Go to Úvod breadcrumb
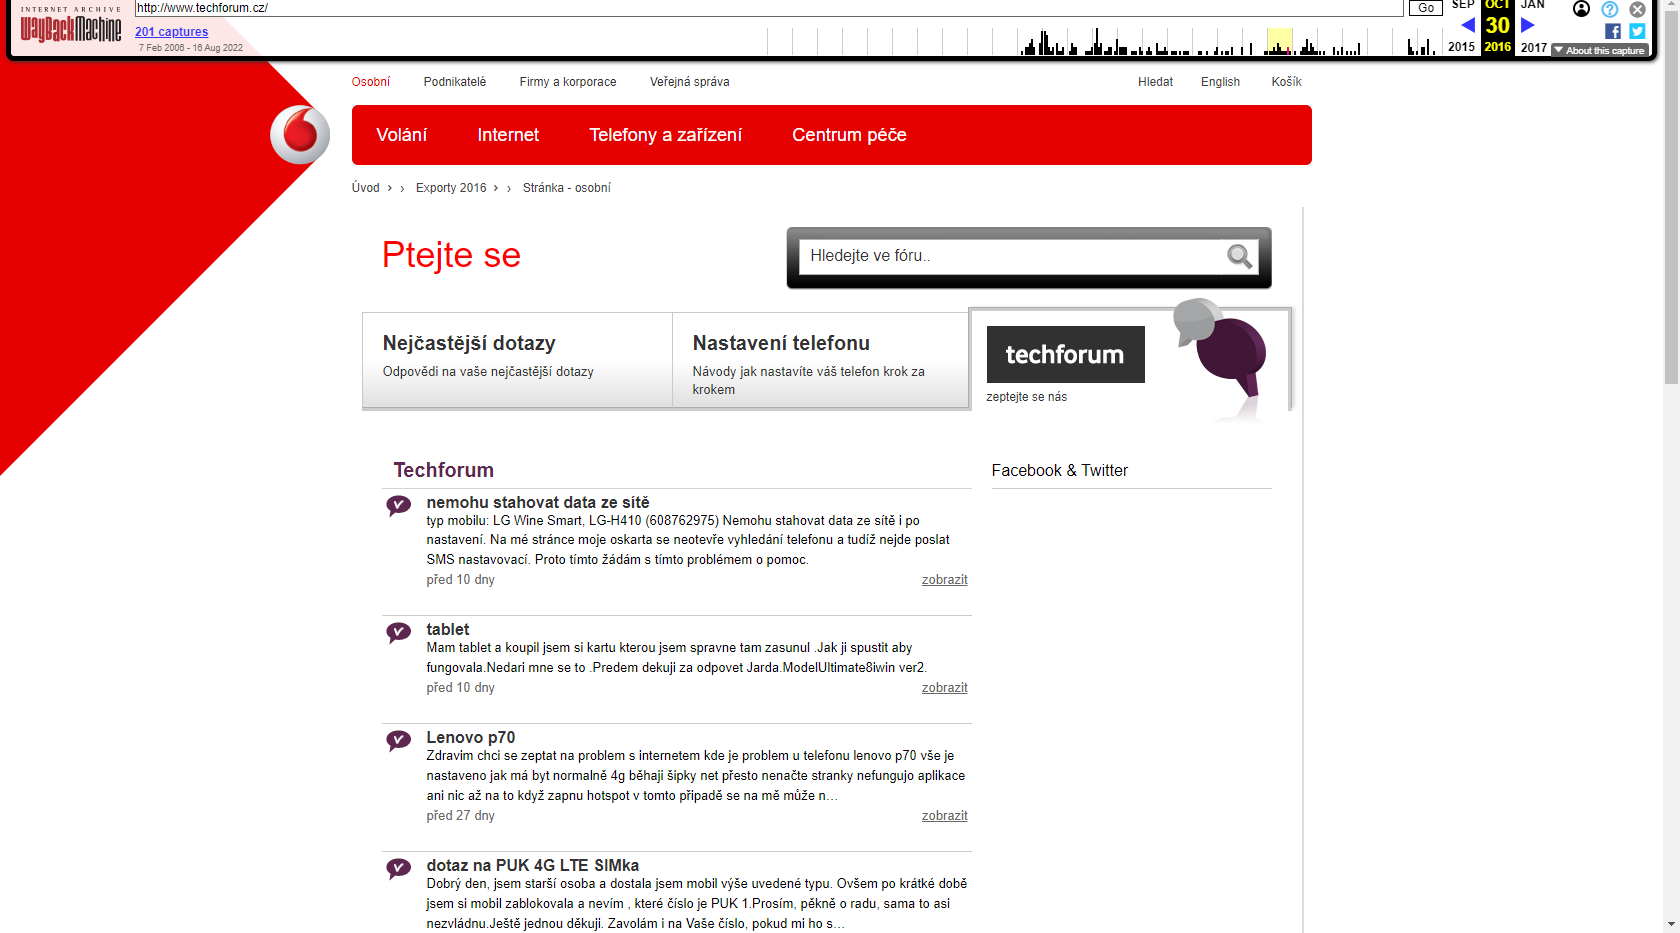1680x933 pixels. 365,188
